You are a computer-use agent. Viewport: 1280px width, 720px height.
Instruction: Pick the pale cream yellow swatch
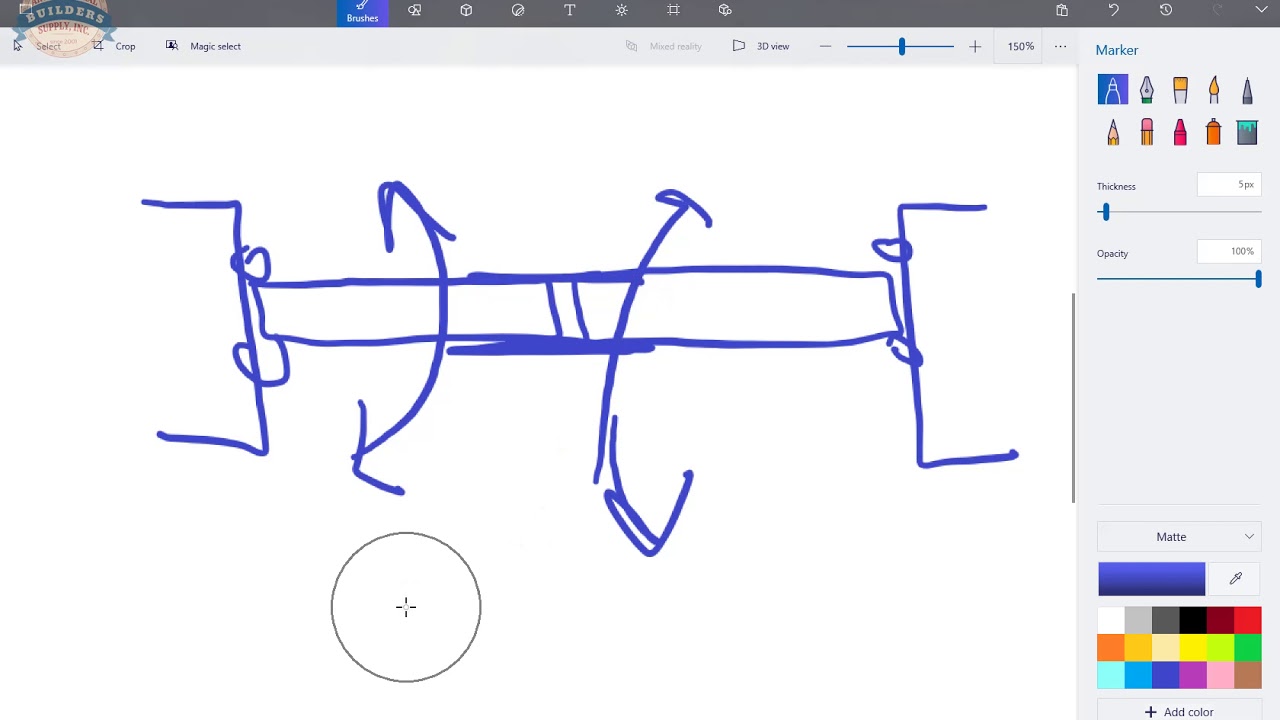point(1166,648)
